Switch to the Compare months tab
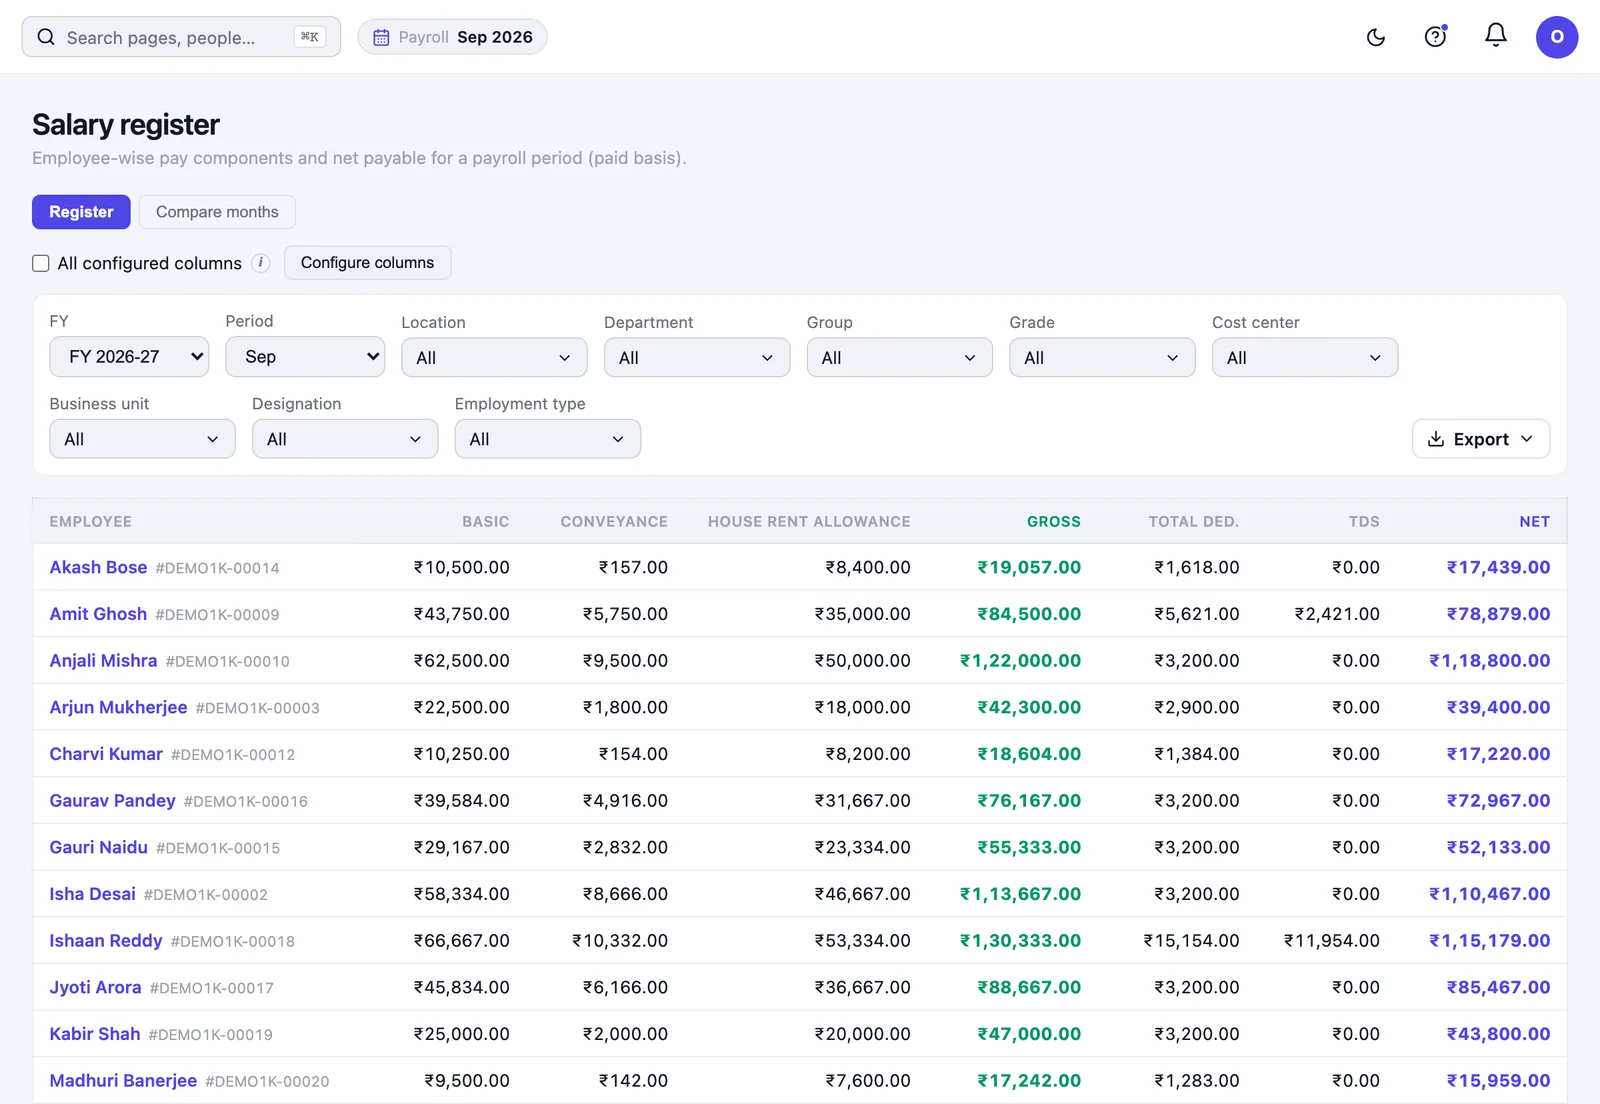Viewport: 1600px width, 1104px height. [217, 212]
